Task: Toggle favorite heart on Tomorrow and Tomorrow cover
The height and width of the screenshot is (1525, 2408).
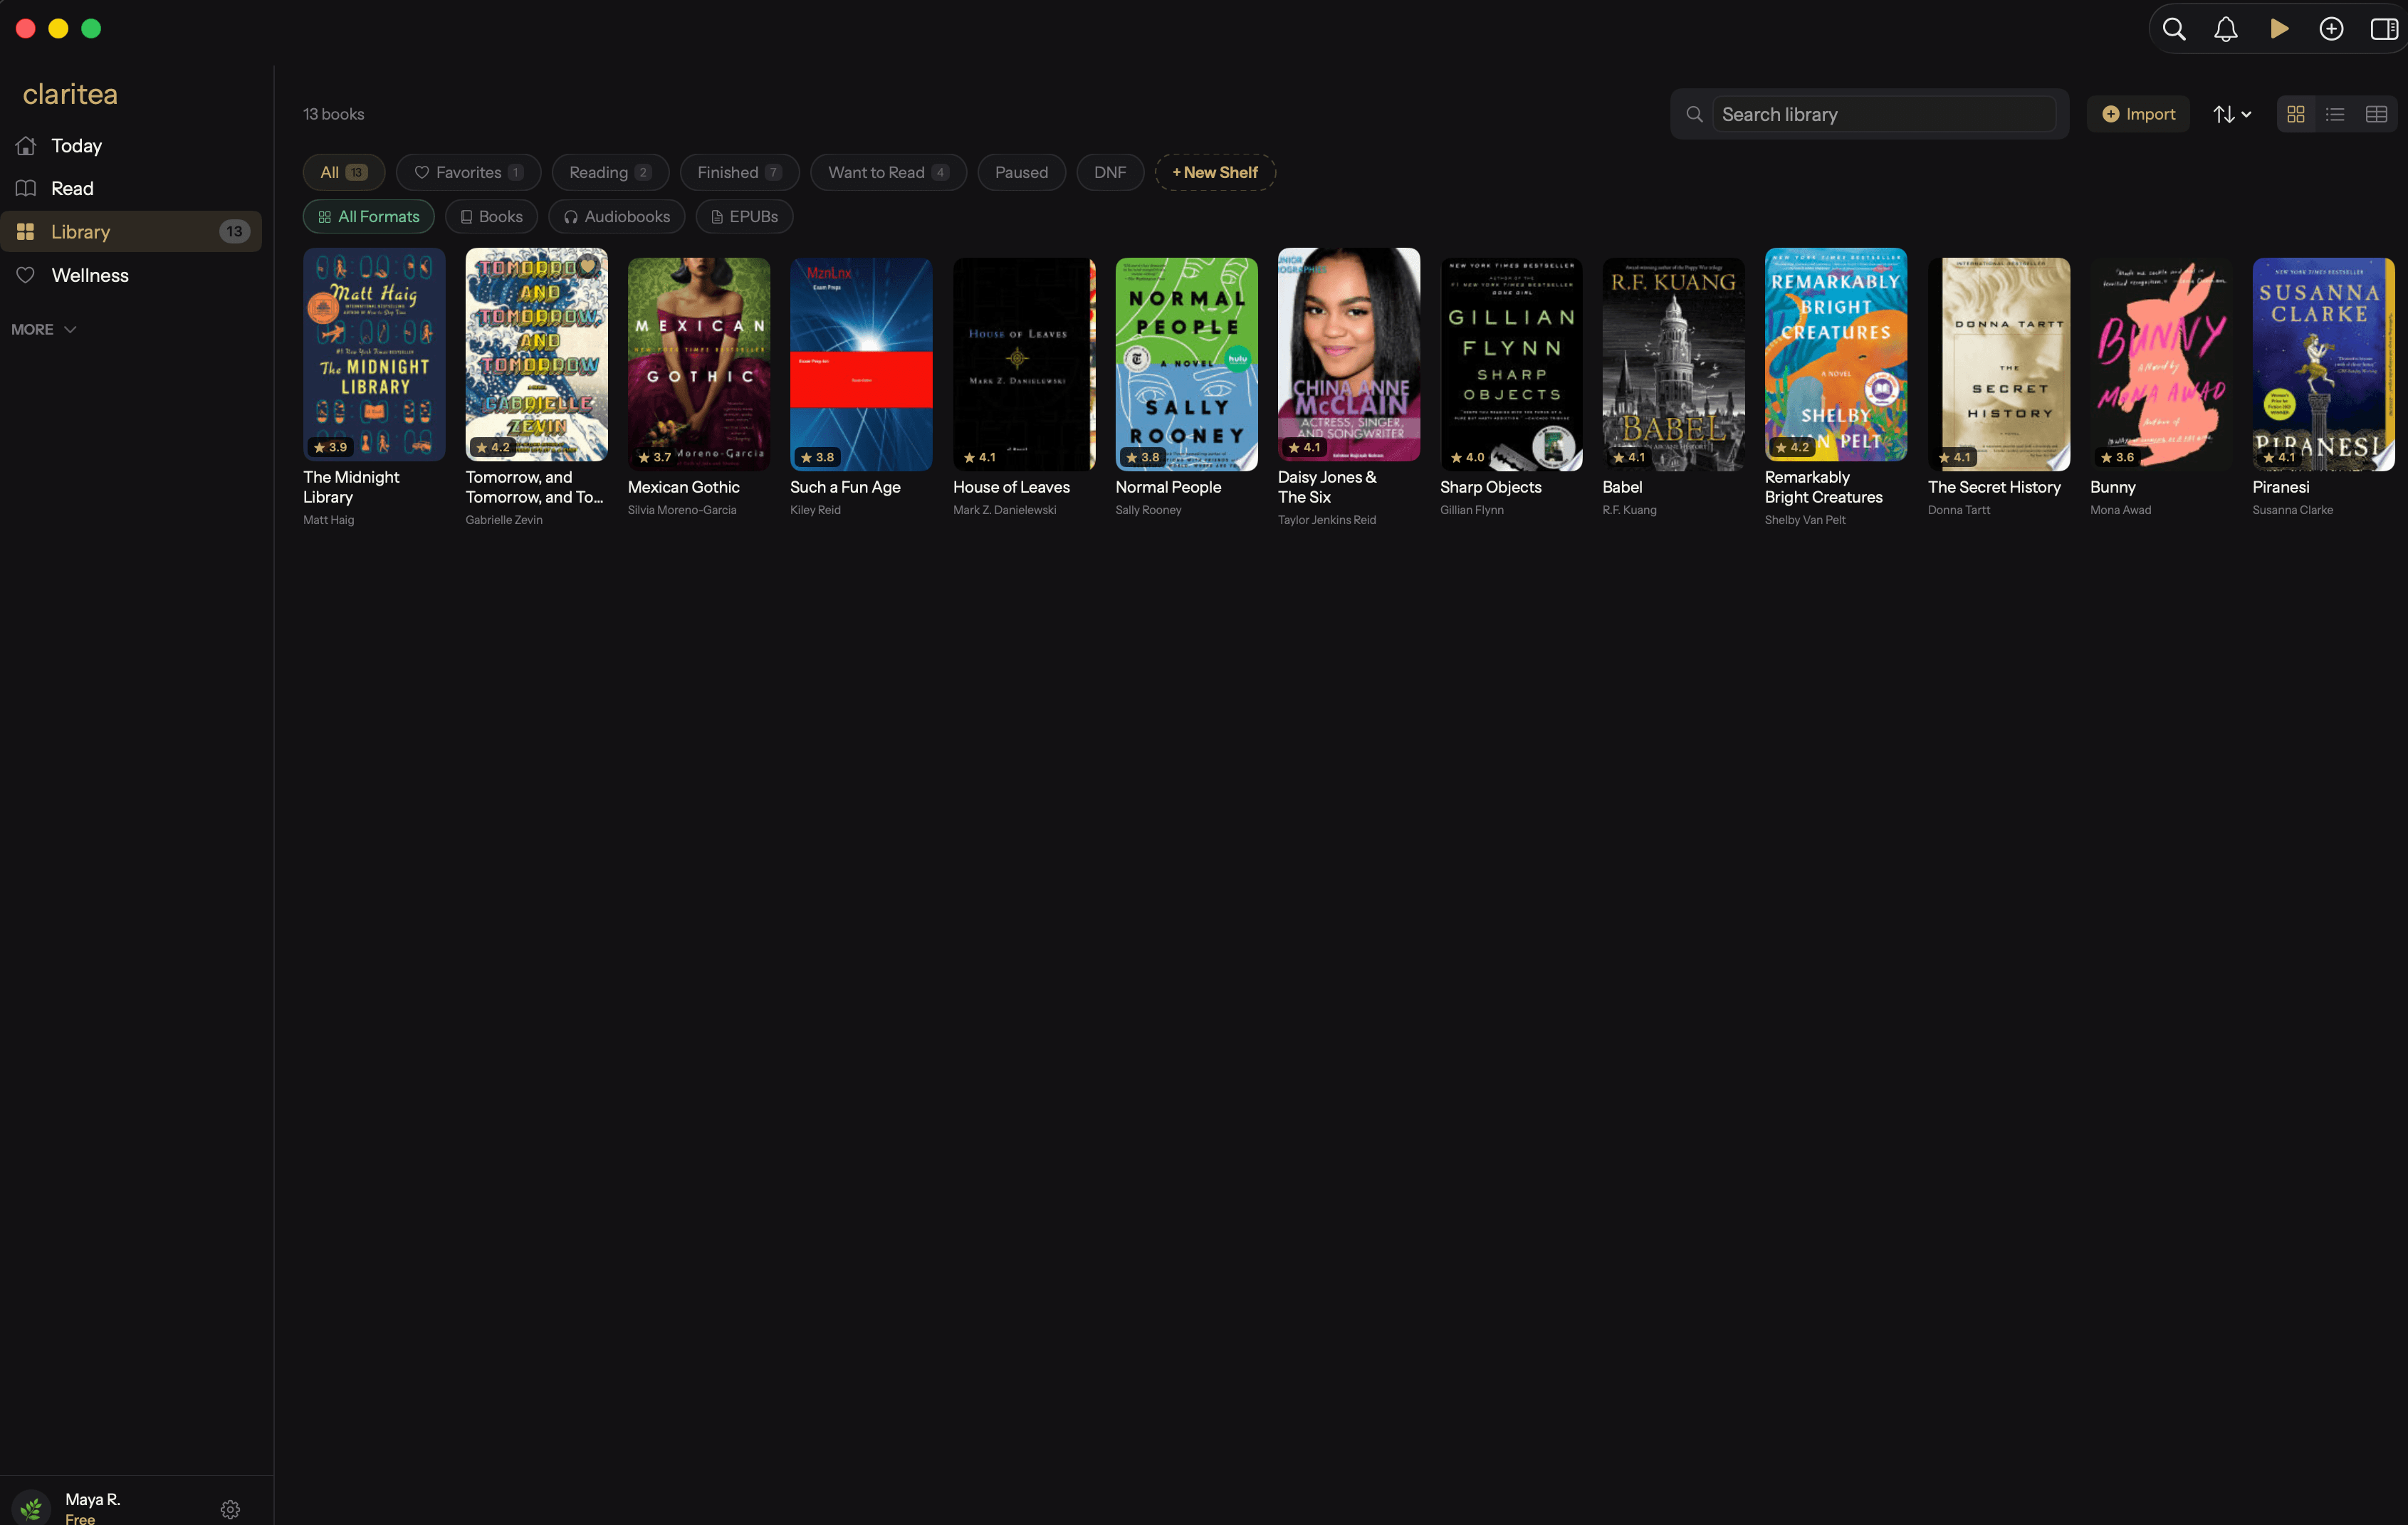Action: coord(588,266)
